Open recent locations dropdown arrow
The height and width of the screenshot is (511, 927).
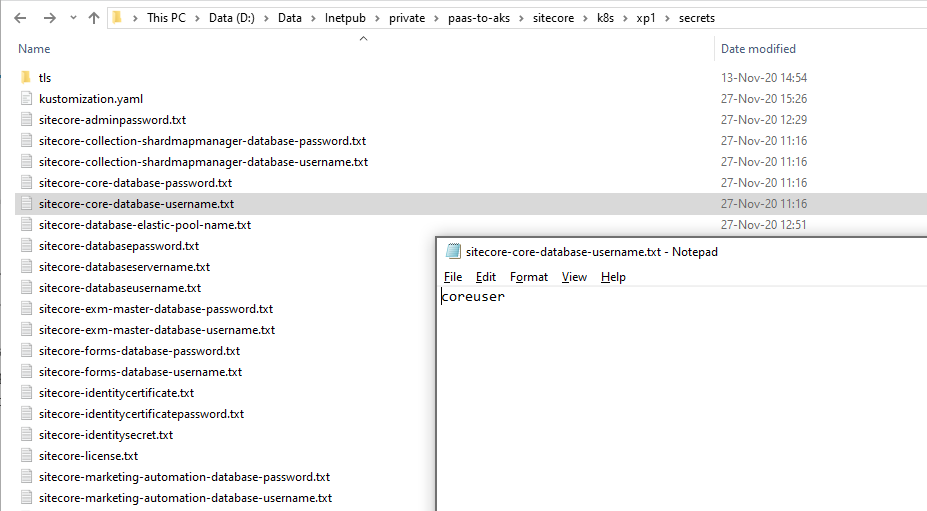click(x=73, y=18)
